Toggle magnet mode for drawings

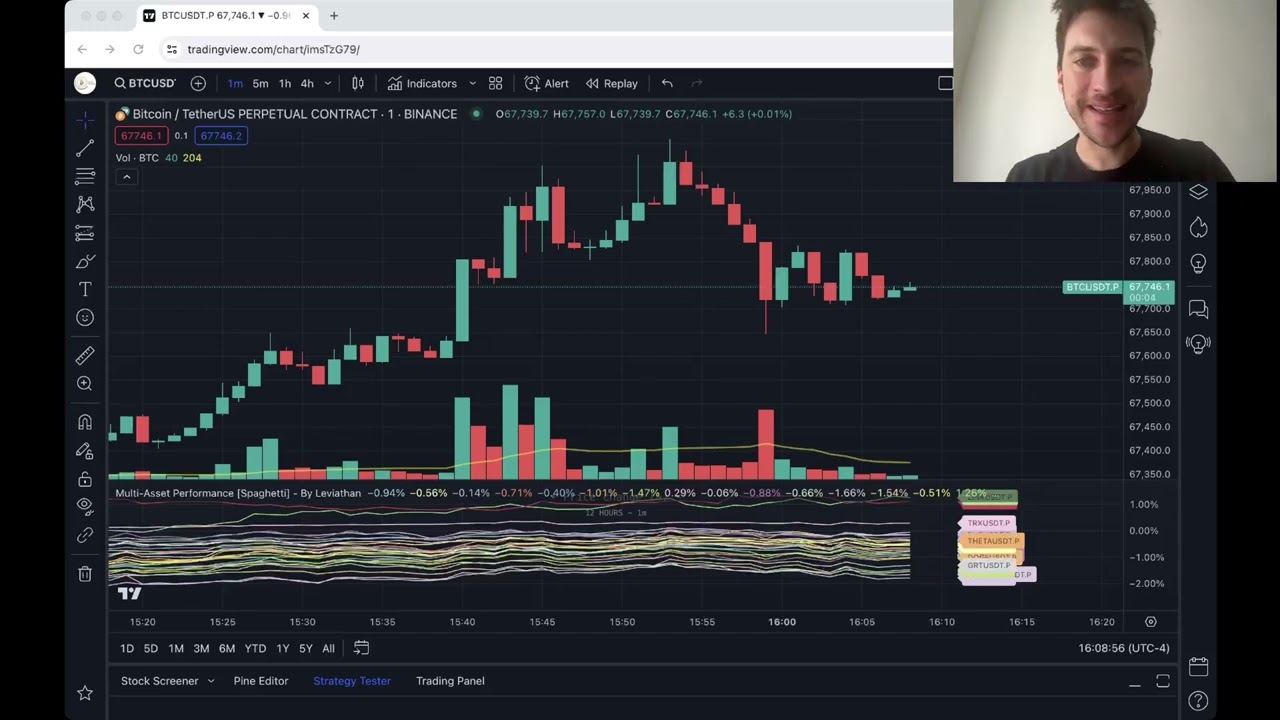[85, 422]
